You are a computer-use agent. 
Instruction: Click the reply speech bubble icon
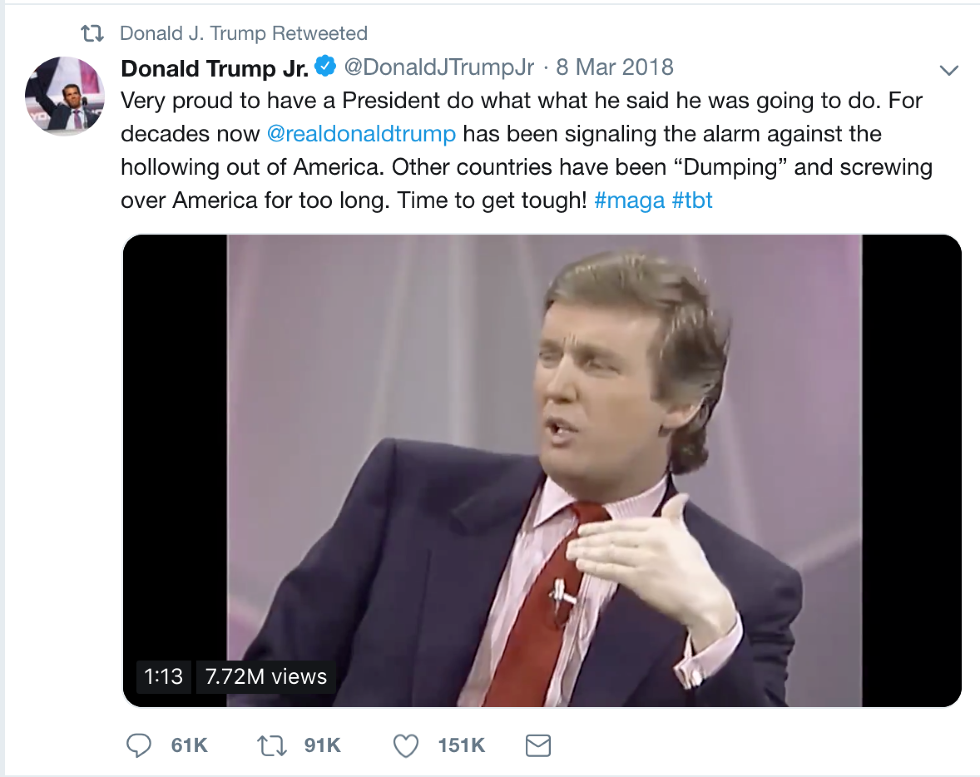coord(140,745)
